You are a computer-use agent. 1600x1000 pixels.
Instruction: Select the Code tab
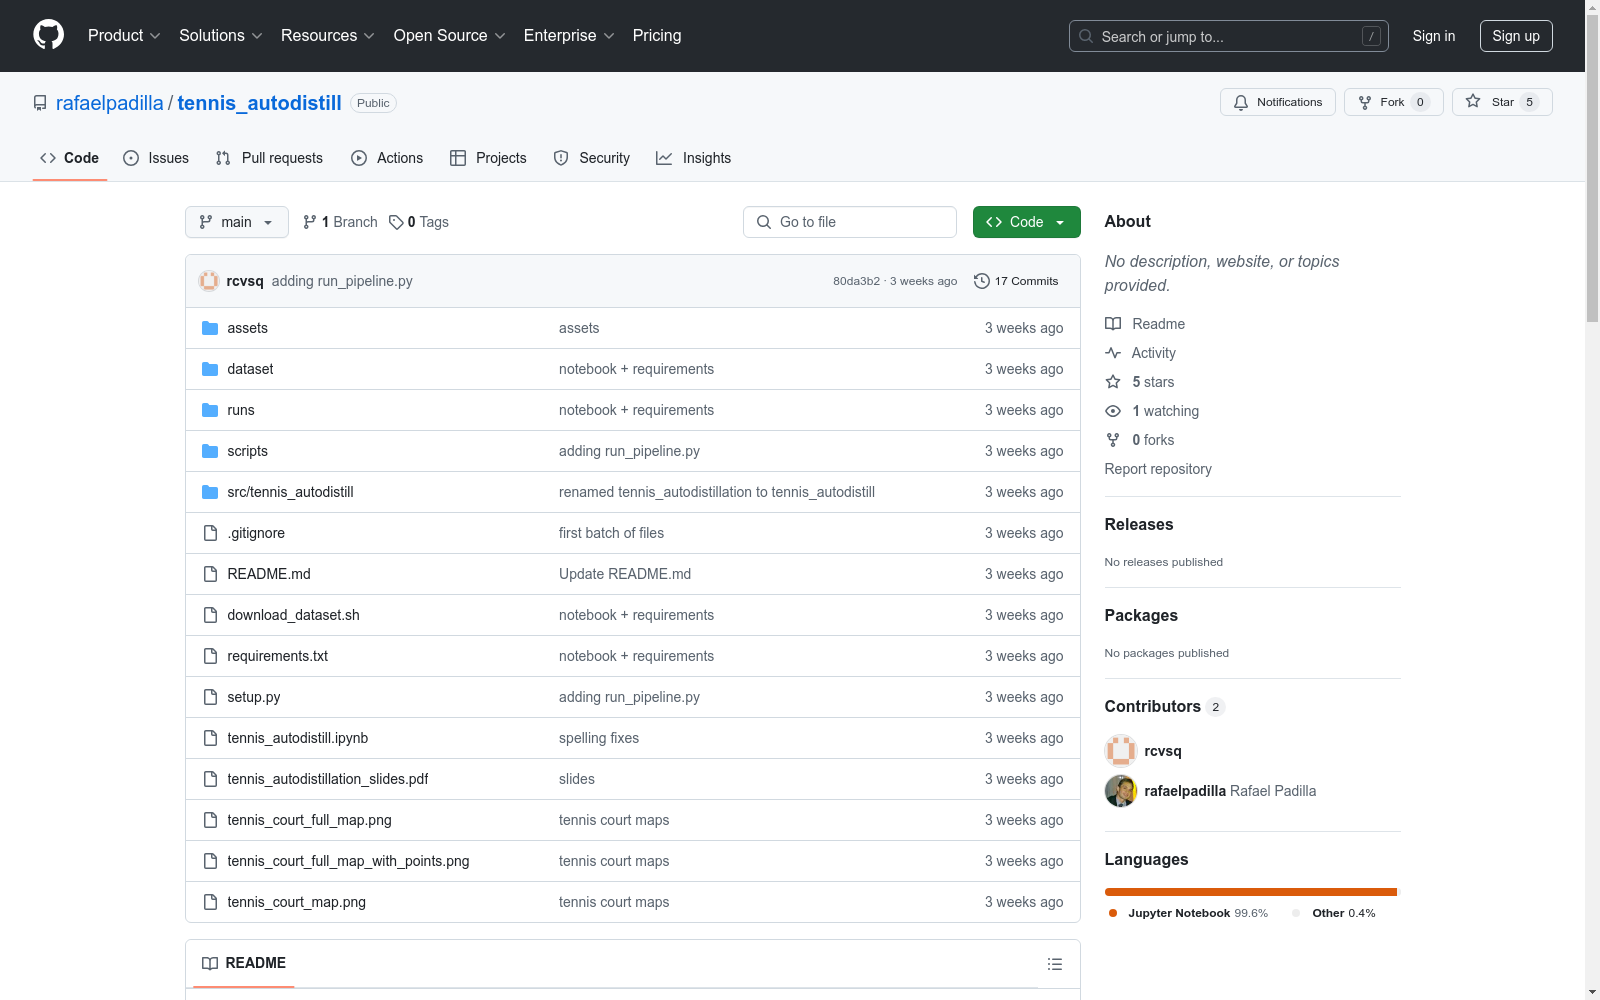pyautogui.click(x=70, y=158)
